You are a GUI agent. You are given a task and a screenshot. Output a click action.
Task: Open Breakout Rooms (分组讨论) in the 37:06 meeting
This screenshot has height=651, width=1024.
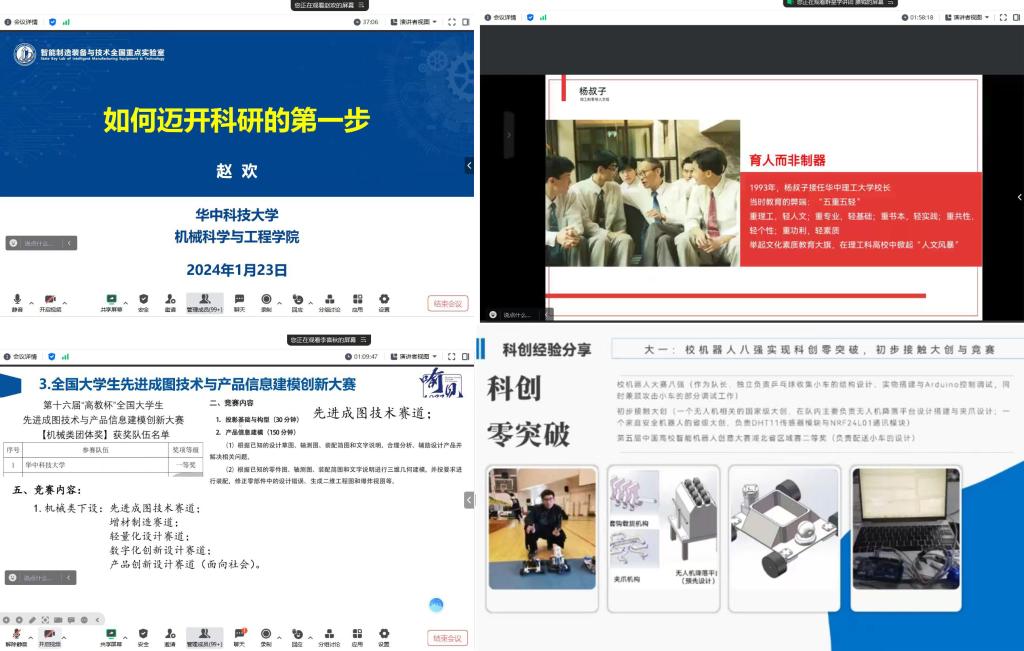[328, 300]
